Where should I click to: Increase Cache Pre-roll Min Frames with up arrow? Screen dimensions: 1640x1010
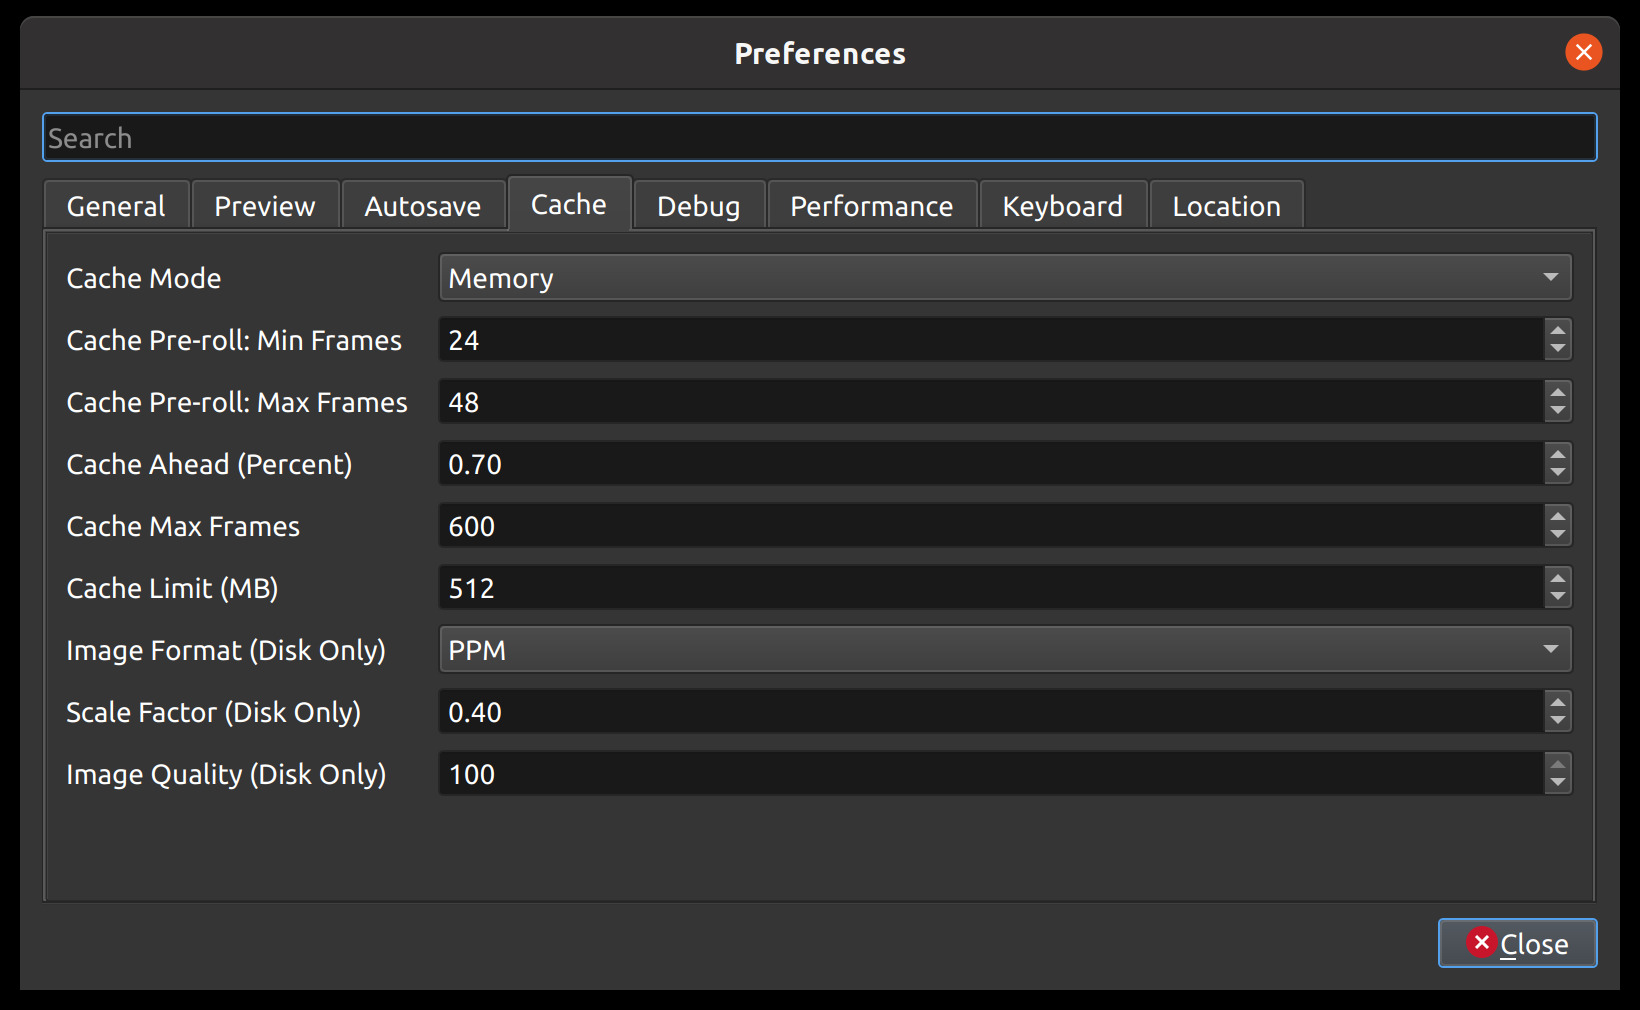pyautogui.click(x=1557, y=333)
